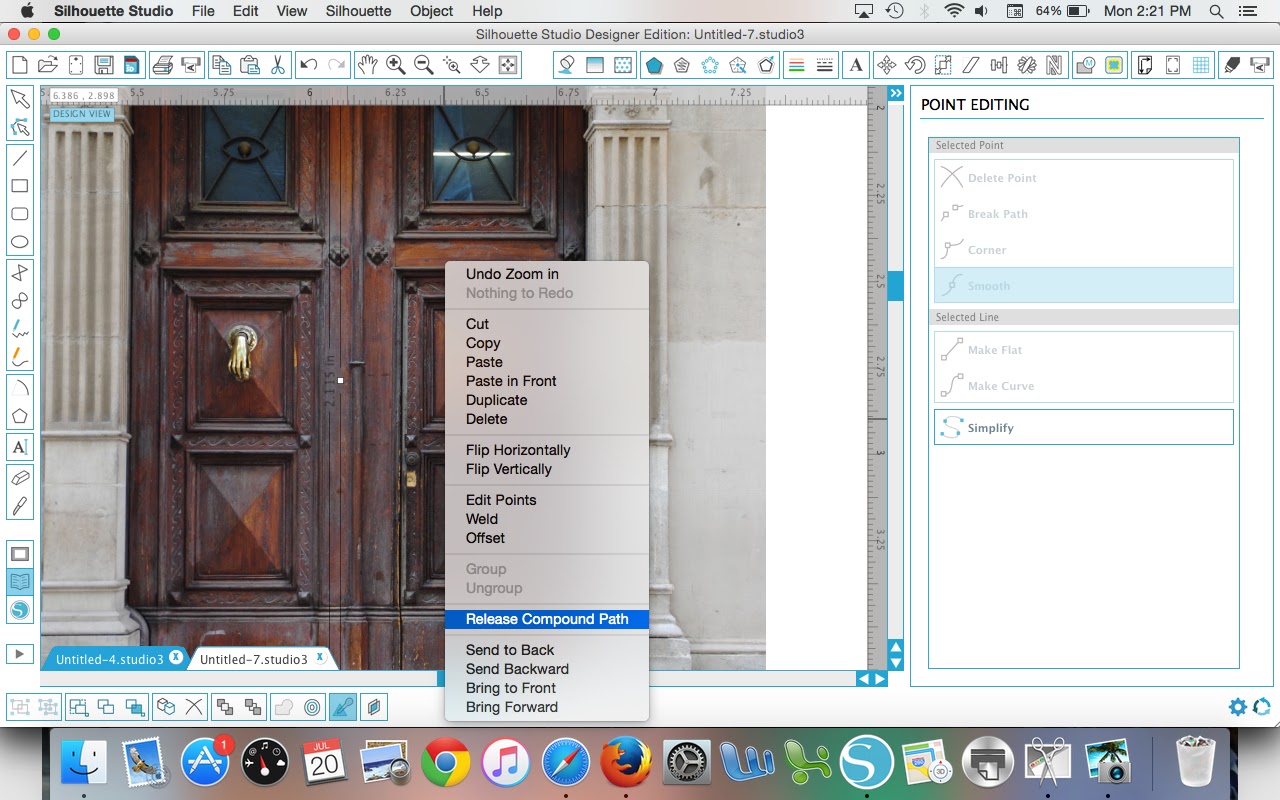Open the Rotate panel icon

coord(914,65)
